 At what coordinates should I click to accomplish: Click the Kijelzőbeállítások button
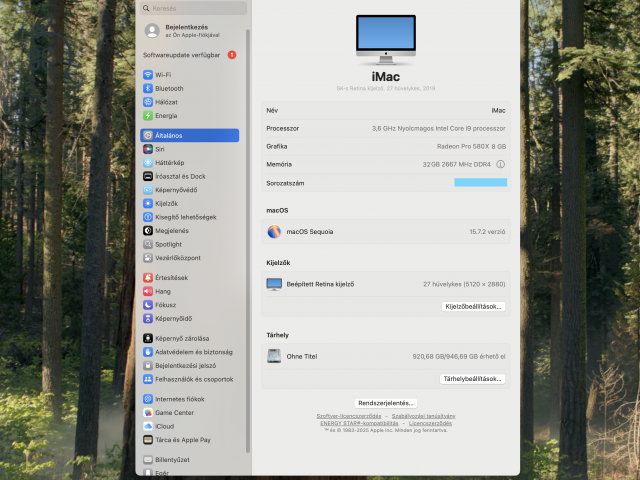click(x=473, y=307)
